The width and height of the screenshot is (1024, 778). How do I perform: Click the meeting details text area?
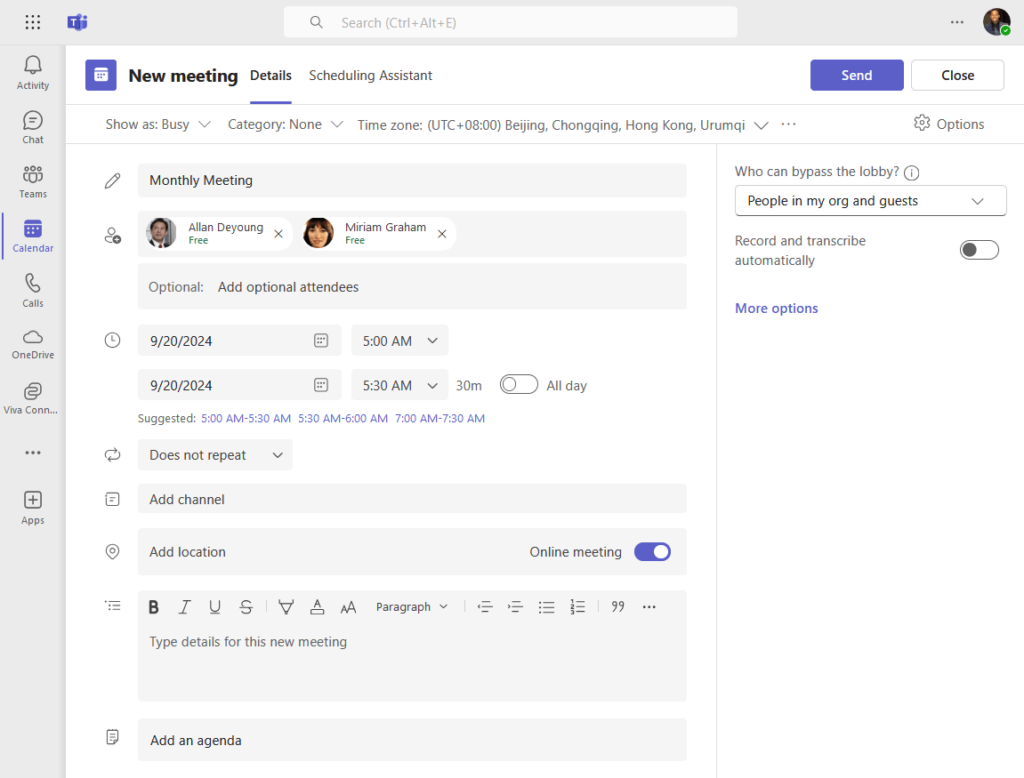[x=412, y=660]
